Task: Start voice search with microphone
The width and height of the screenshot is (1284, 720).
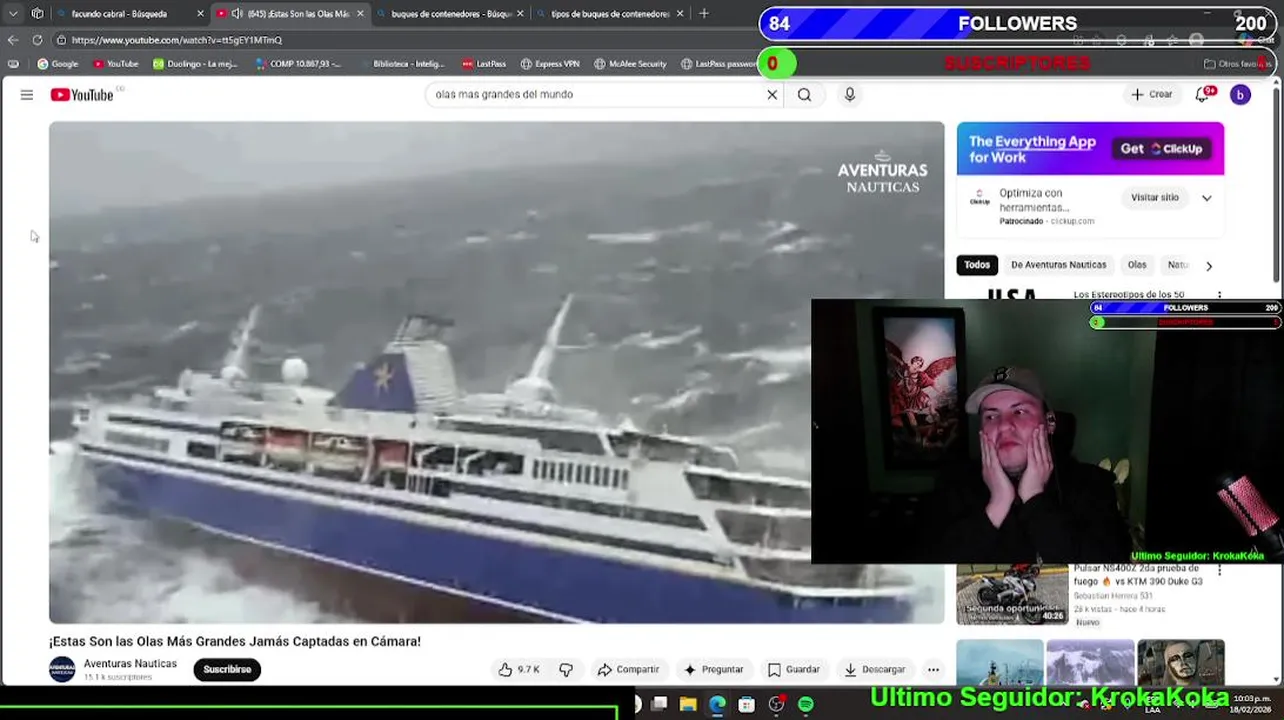Action: pyautogui.click(x=850, y=95)
